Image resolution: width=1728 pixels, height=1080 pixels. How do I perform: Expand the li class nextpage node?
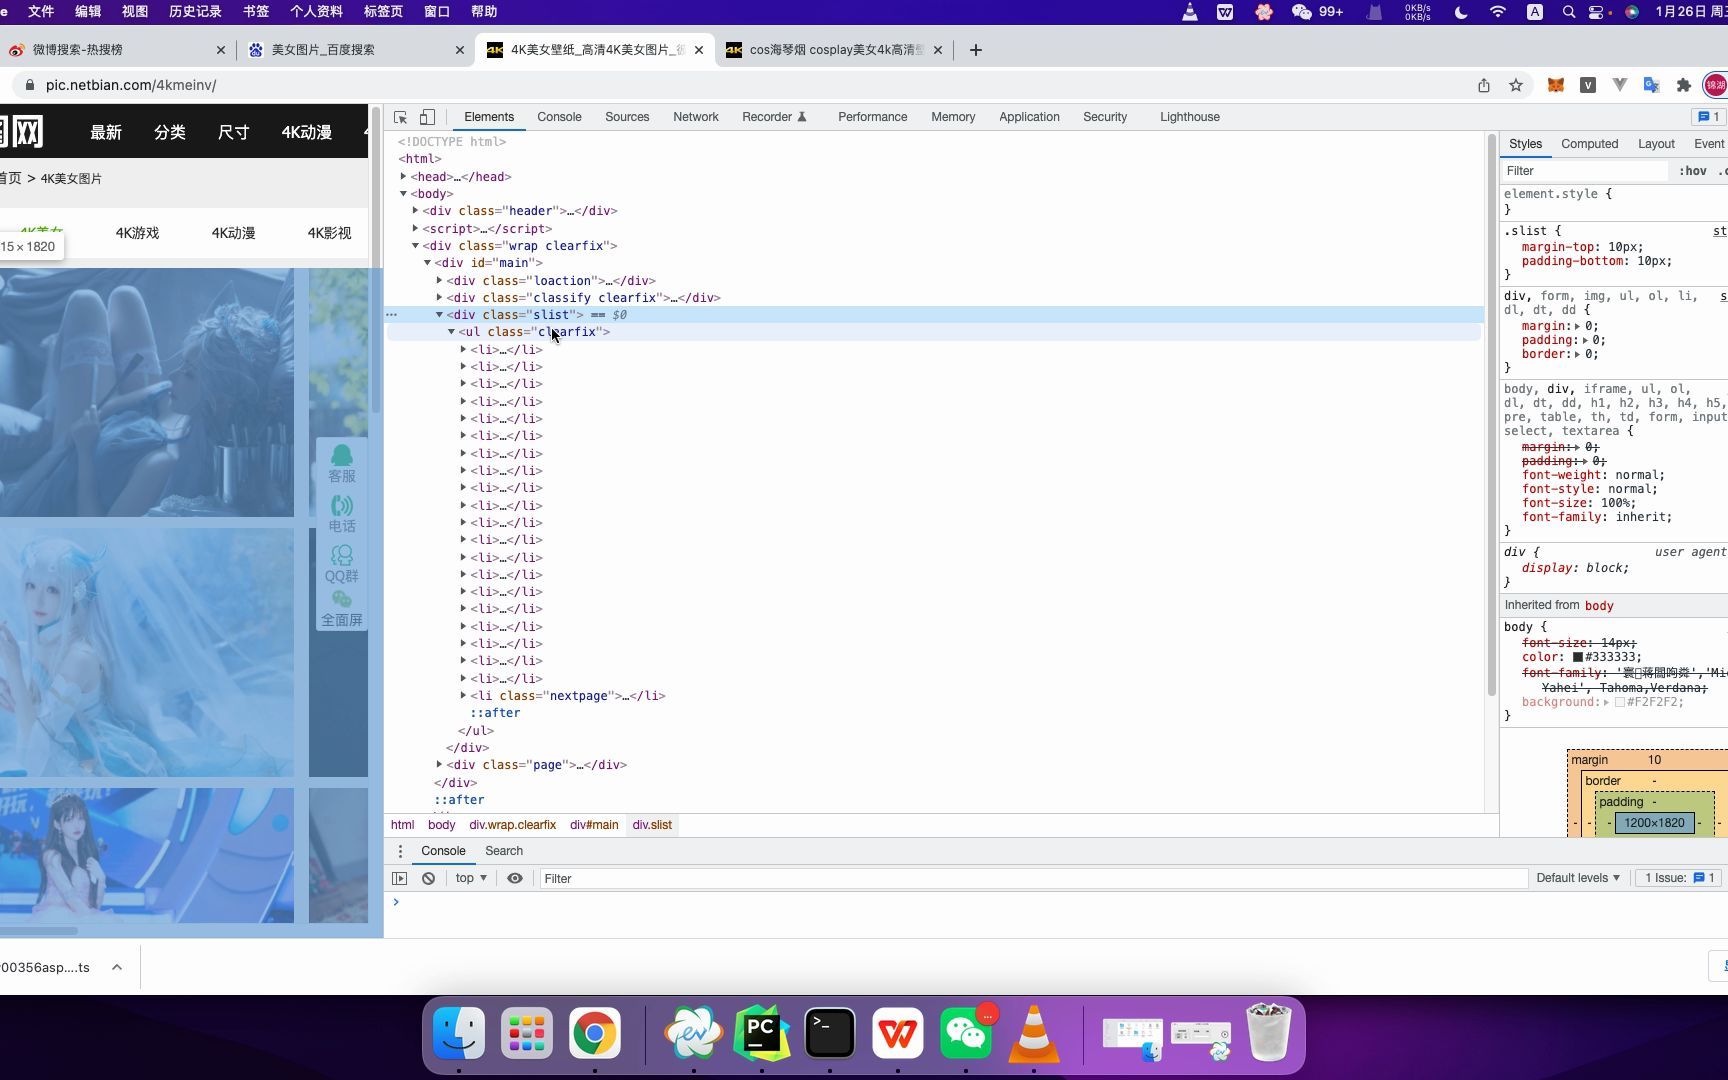point(464,696)
